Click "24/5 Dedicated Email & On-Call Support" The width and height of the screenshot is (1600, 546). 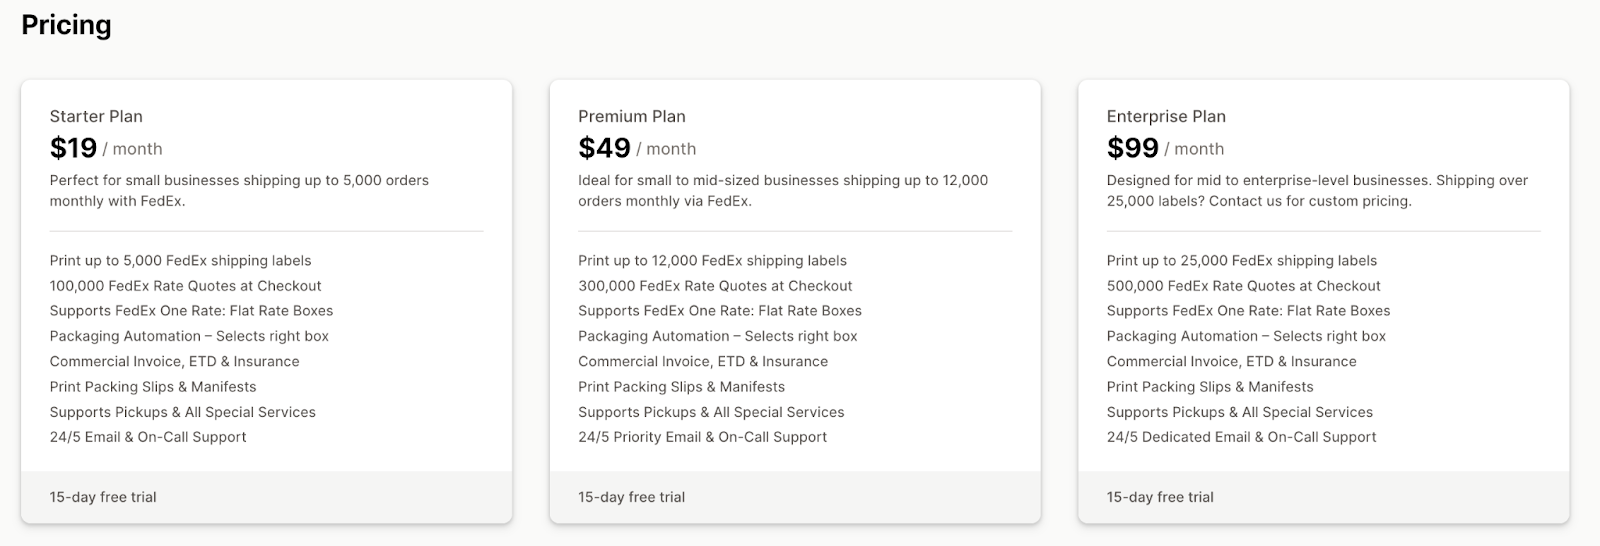[x=1241, y=437]
